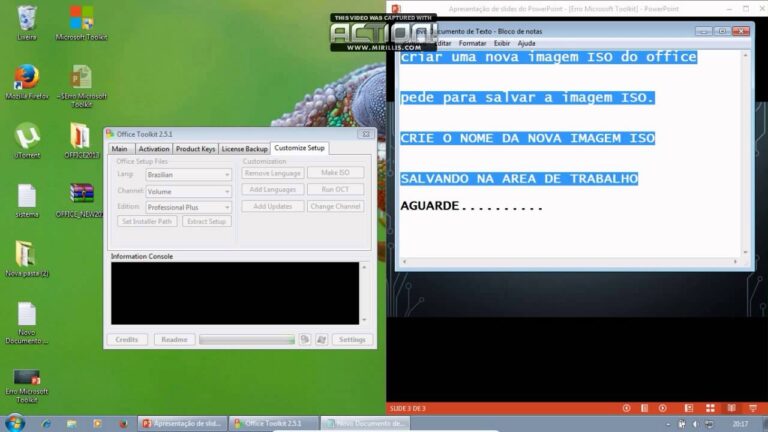Open the OFFICE2013 folder icon
The image size is (768, 432).
[x=81, y=141]
